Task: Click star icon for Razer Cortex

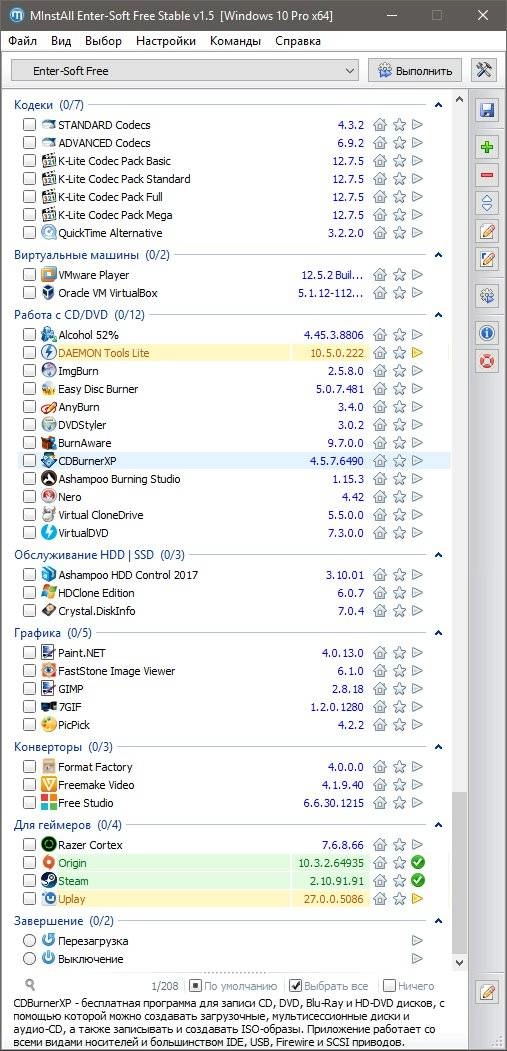Action: pyautogui.click(x=399, y=845)
